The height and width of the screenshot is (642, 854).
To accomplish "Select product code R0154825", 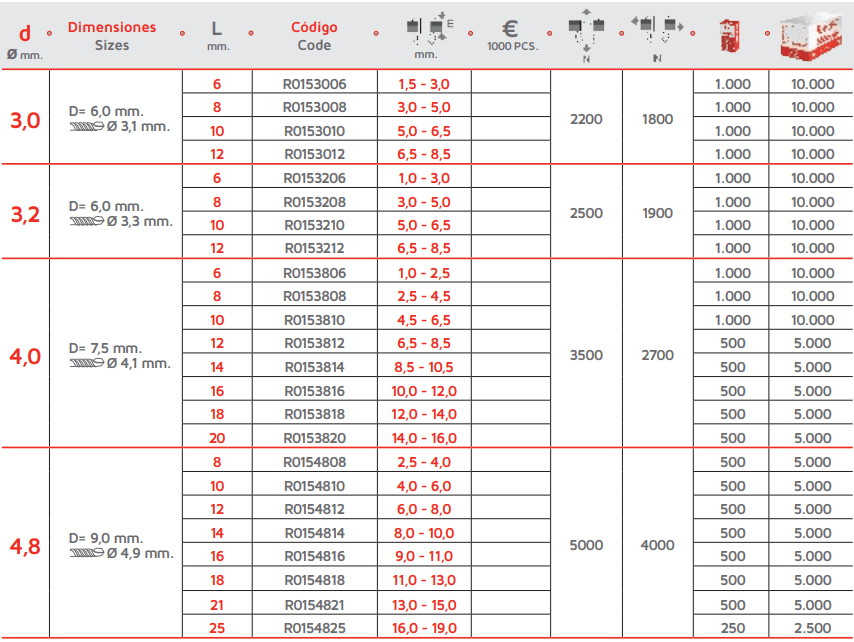I will coord(314,628).
